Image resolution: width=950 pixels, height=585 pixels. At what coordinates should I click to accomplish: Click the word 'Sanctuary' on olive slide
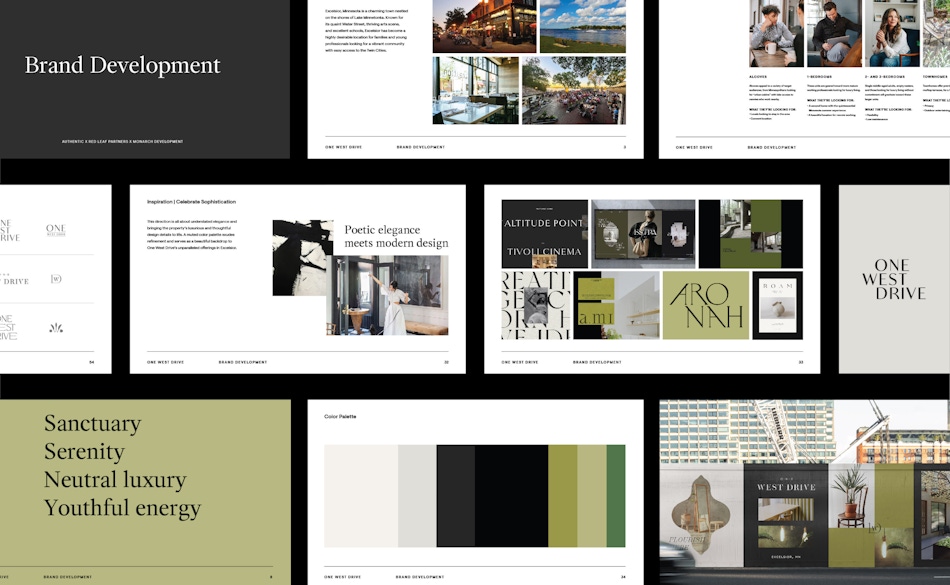(x=93, y=423)
